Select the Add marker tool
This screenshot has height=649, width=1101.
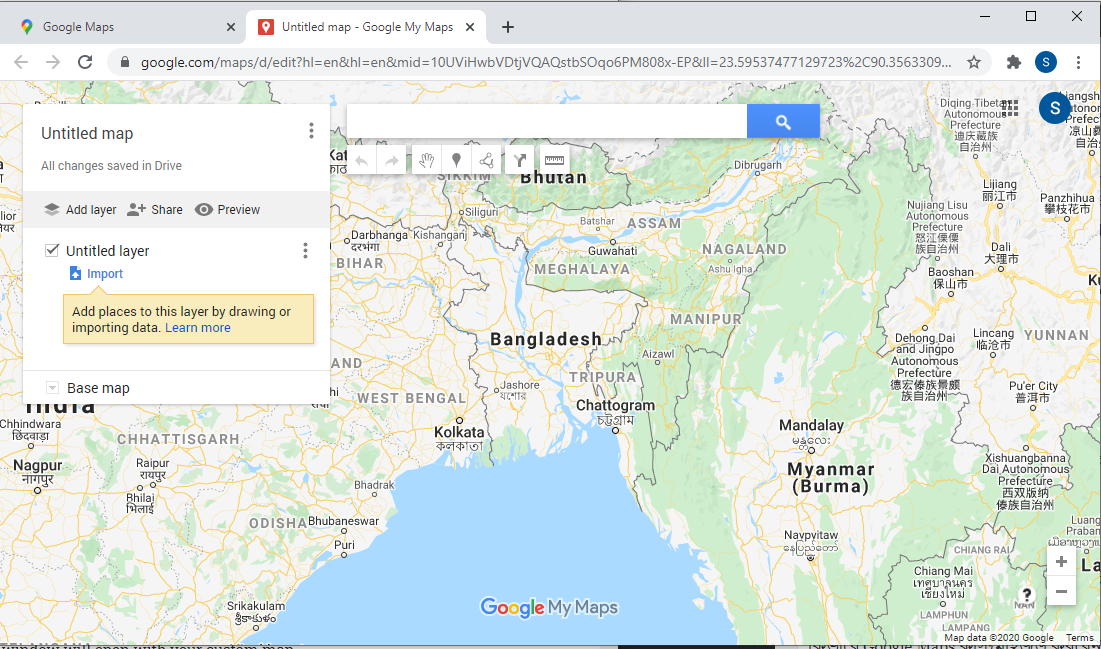pos(457,160)
